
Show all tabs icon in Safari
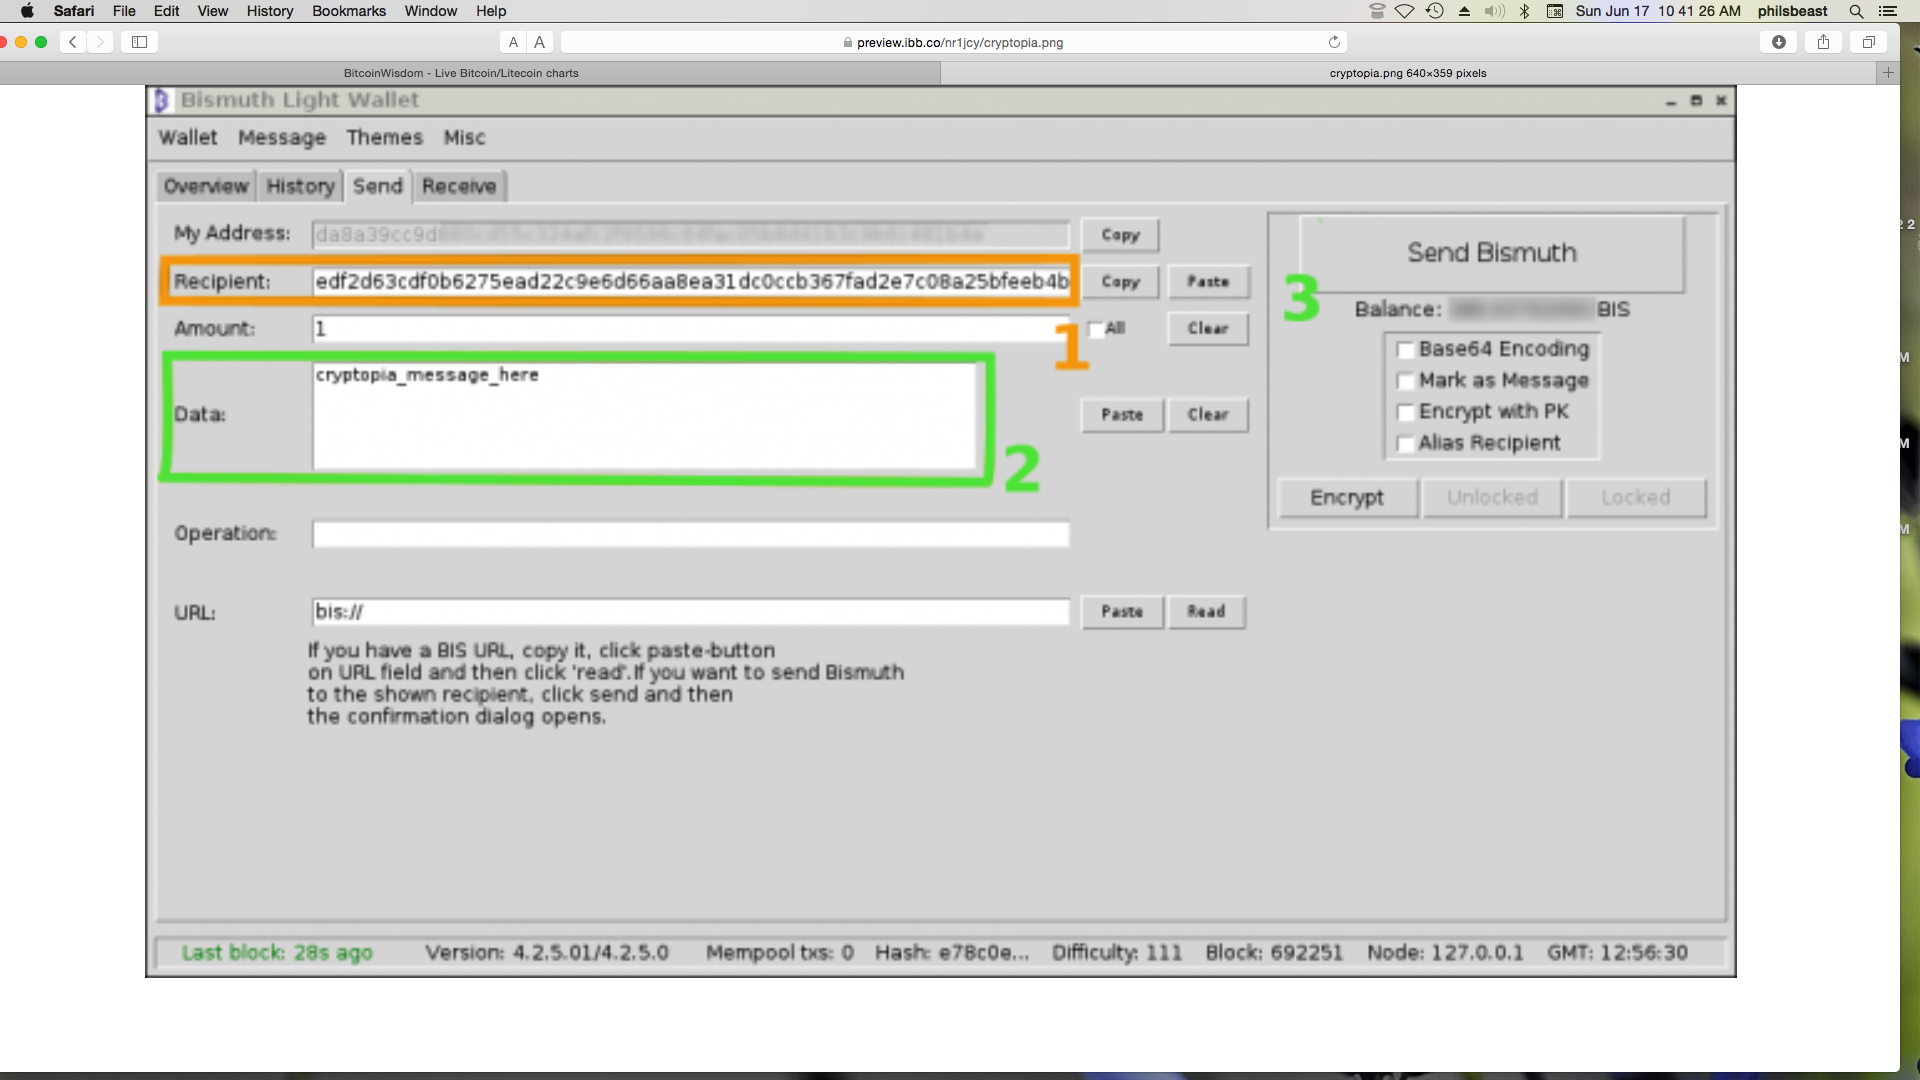1868,42
